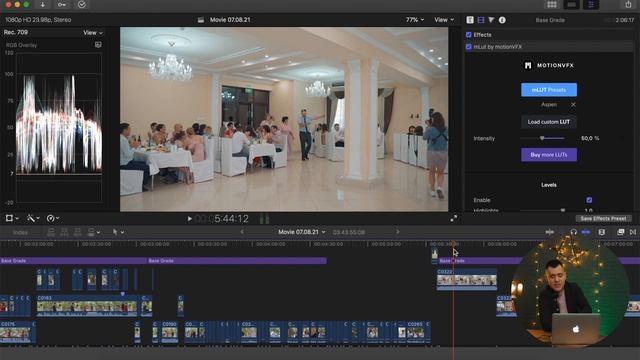The width and height of the screenshot is (640, 360).
Task: Click the mLUT Presets button
Action: (x=549, y=90)
